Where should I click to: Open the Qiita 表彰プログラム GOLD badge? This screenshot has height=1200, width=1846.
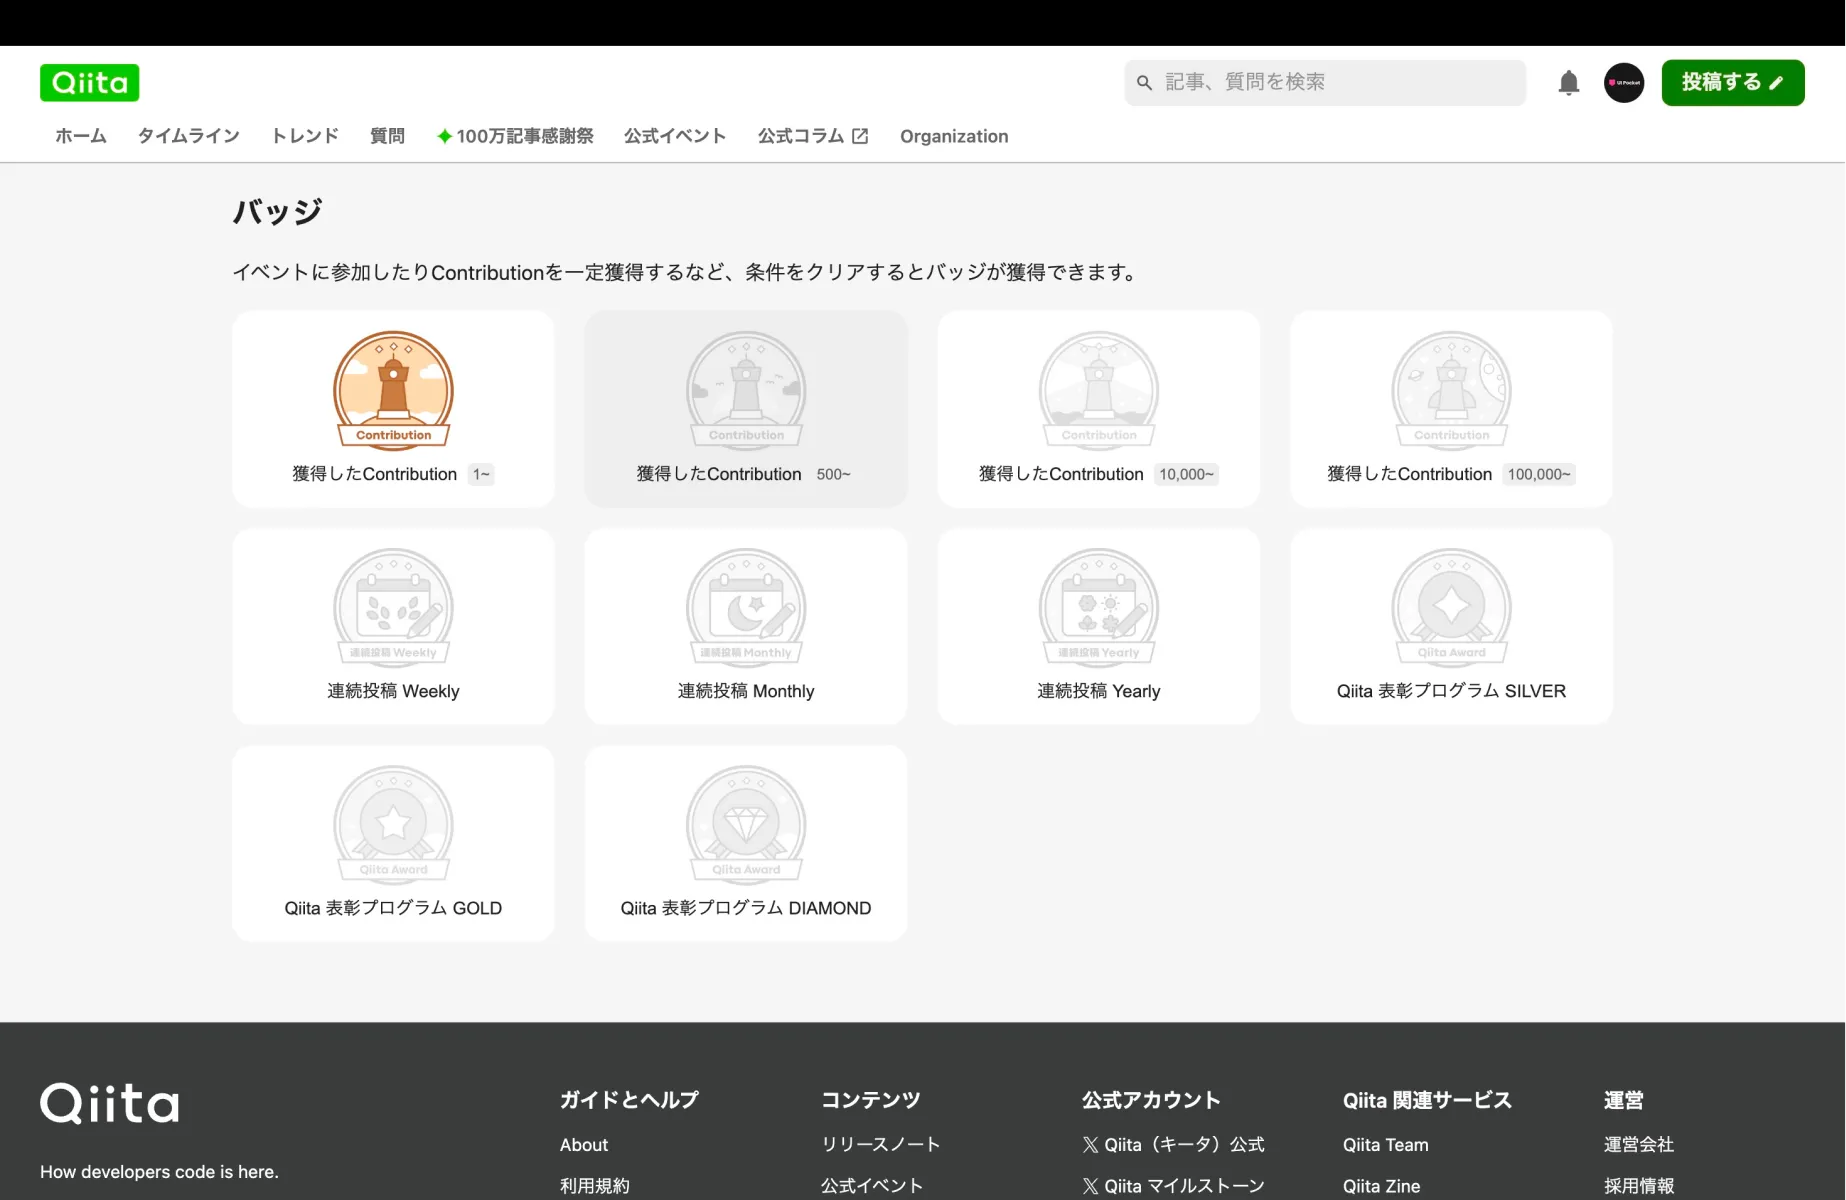click(393, 825)
